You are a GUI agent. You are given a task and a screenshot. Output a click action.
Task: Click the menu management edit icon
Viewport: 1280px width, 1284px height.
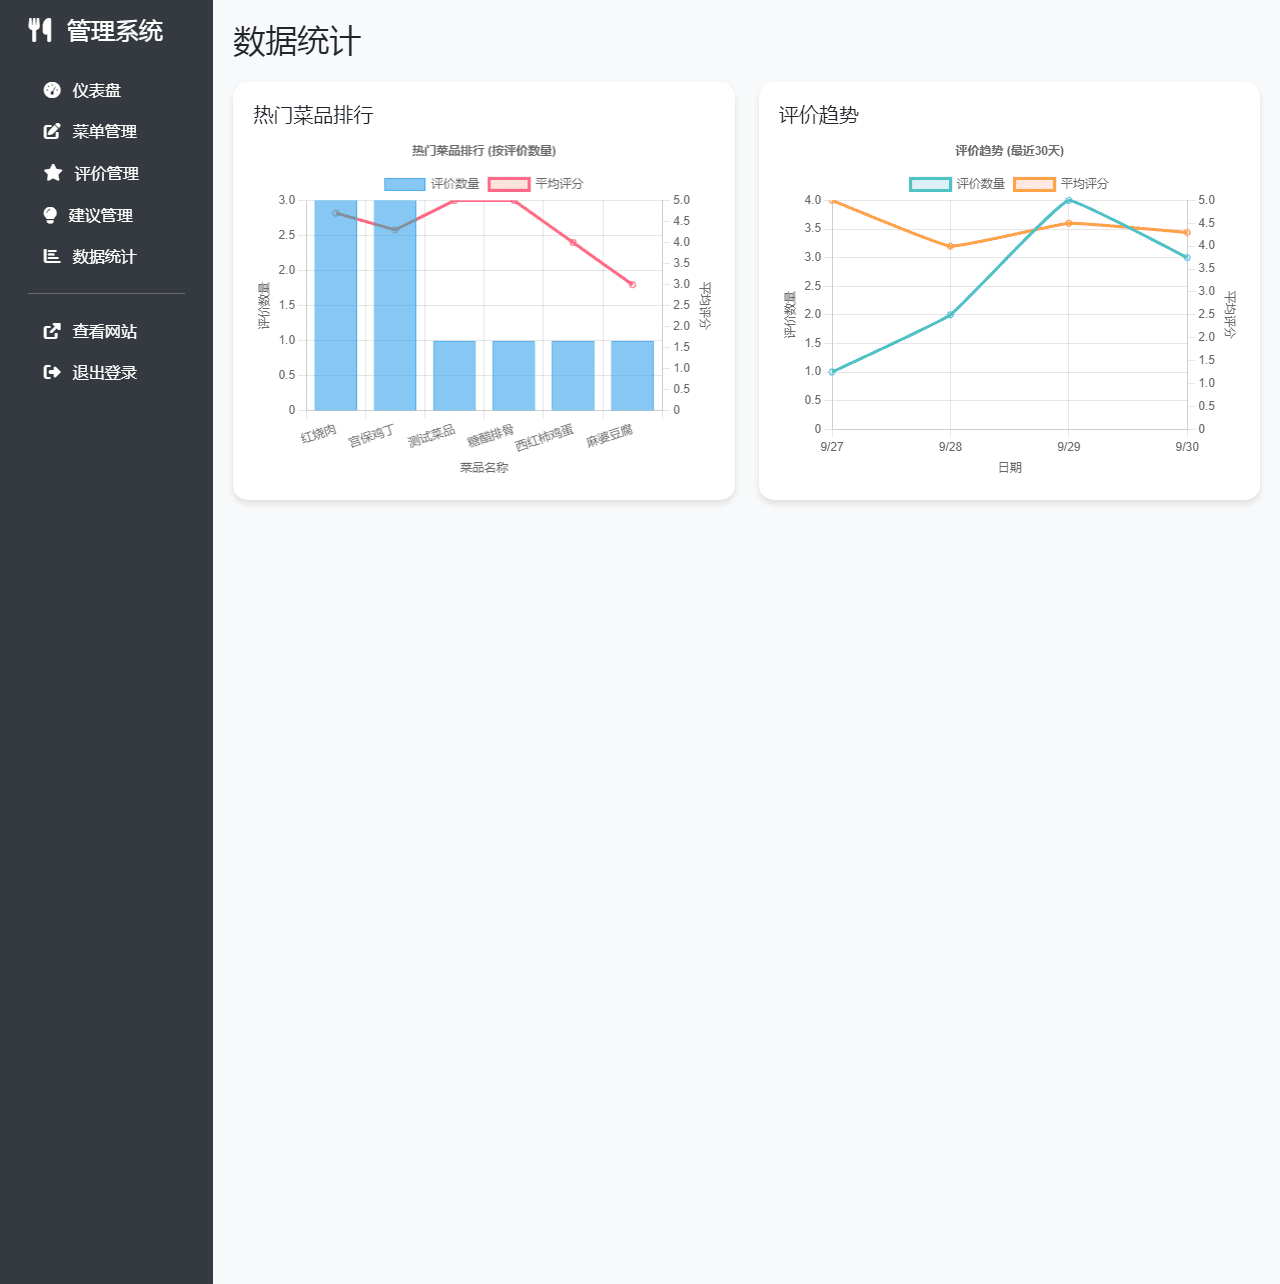[52, 131]
